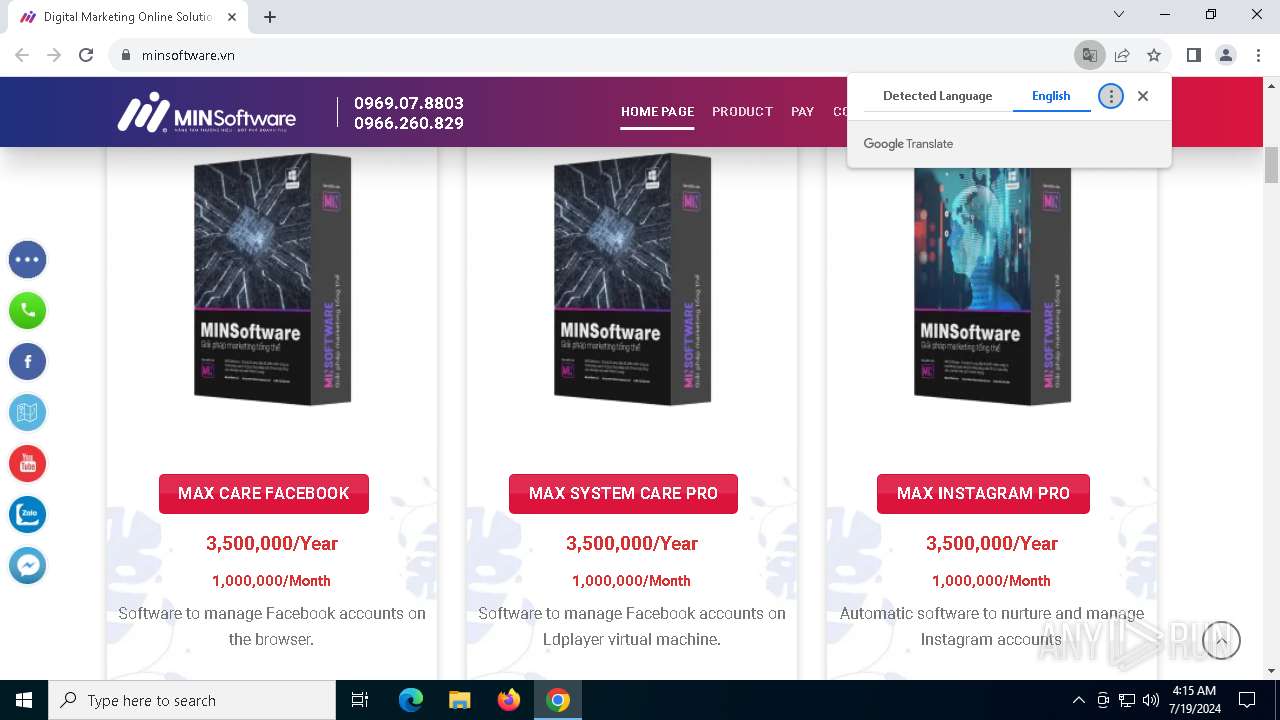
Task: Open the green phone call widget
Action: pos(28,311)
